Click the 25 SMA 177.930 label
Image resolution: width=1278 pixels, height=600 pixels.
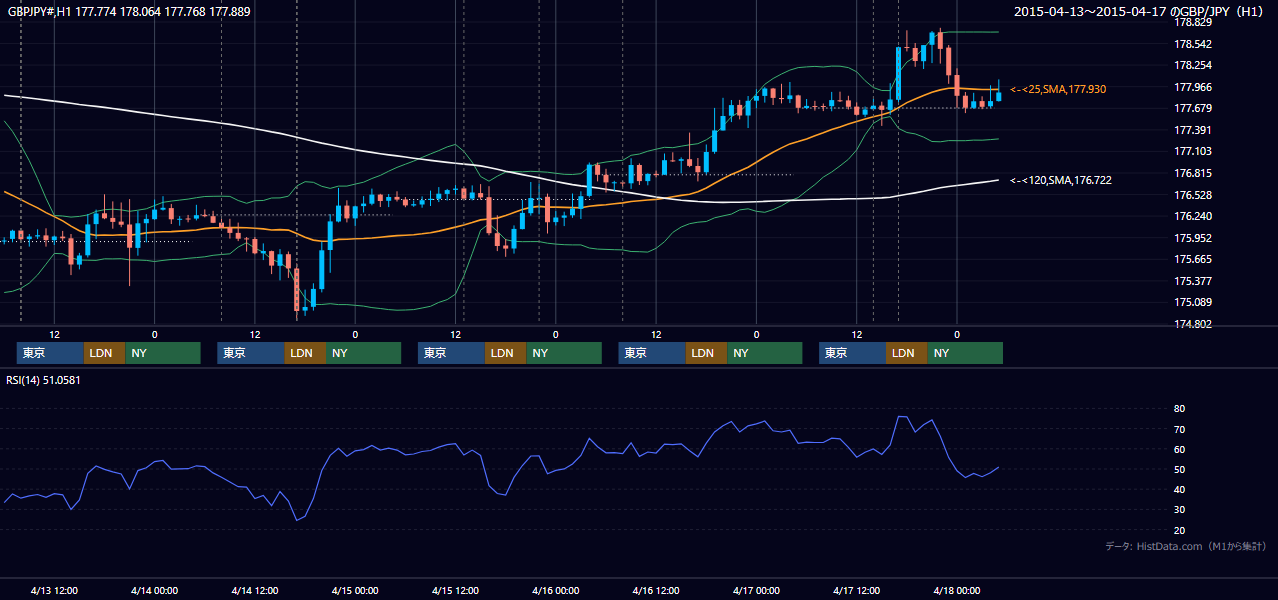1058,89
